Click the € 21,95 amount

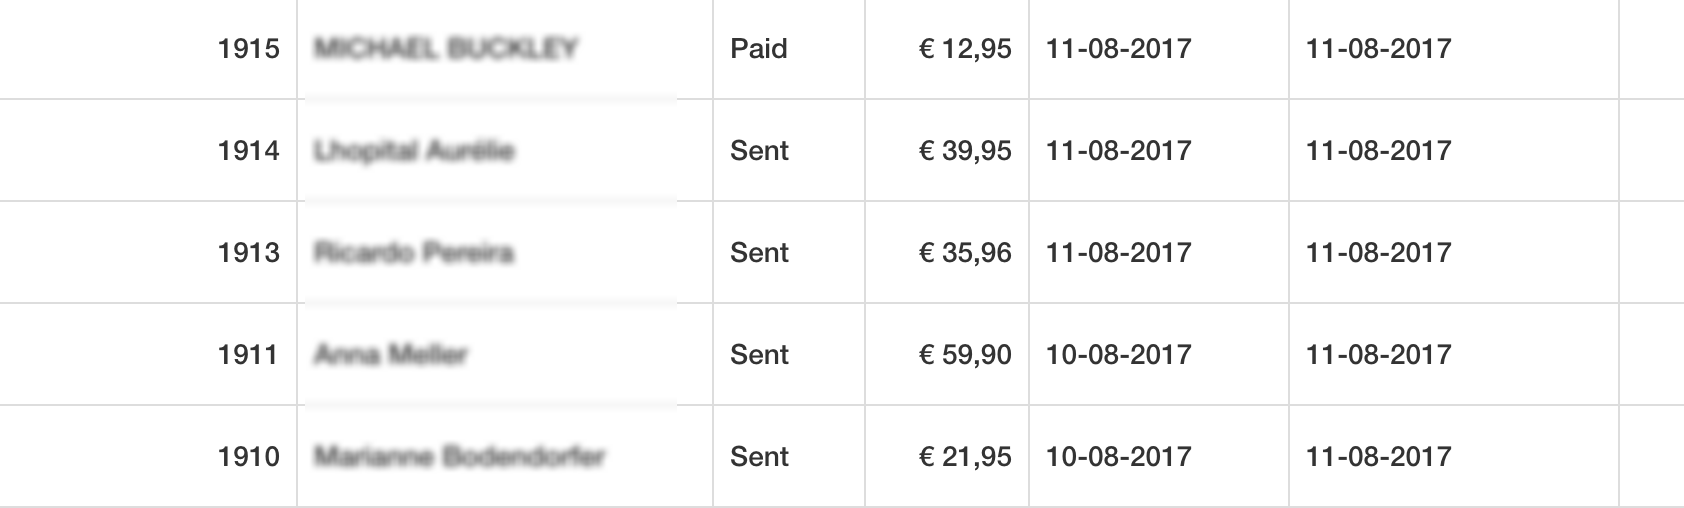pyautogui.click(x=965, y=456)
